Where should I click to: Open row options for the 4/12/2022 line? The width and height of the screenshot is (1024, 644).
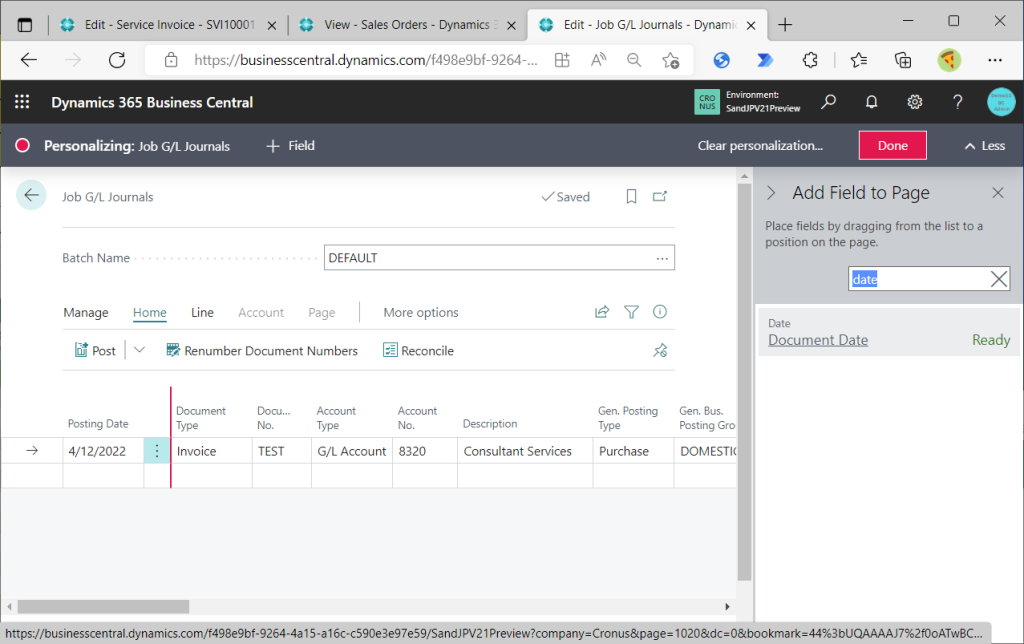[157, 451]
